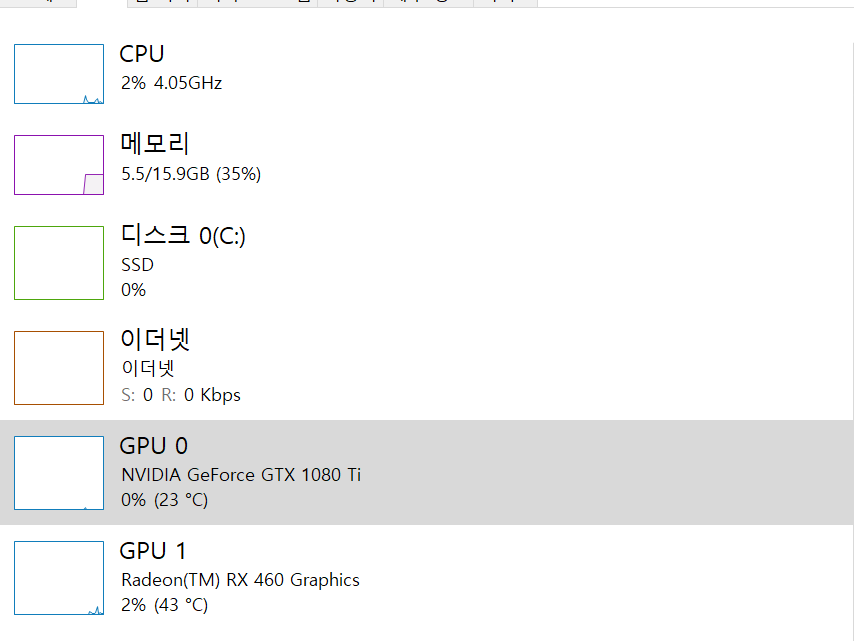Select the GPU 1 graph thumbnail

[x=59, y=578]
